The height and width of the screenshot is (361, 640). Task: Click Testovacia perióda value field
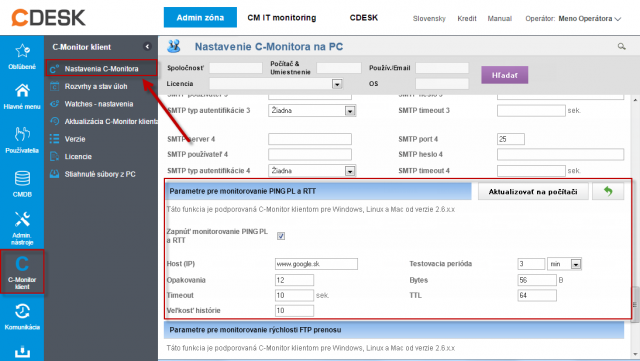tap(531, 264)
